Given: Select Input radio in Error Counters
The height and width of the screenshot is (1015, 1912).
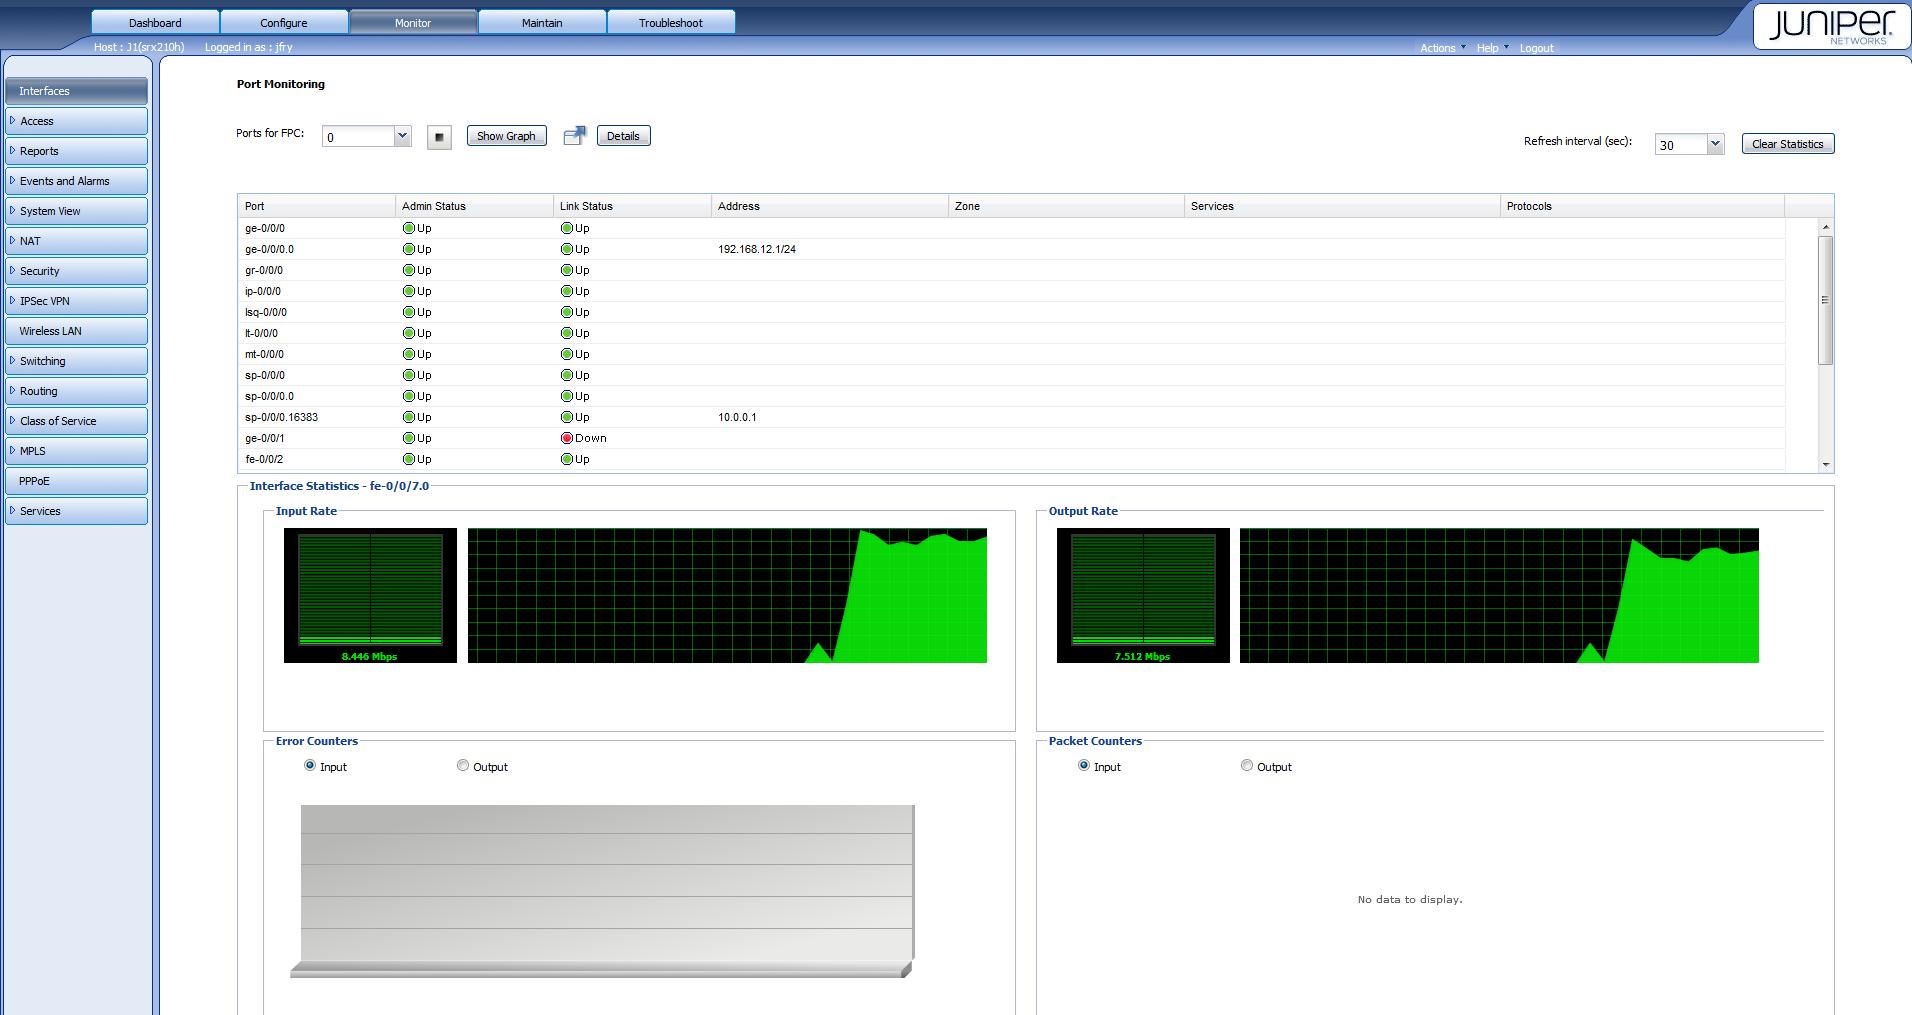Looking at the screenshot, I should [310, 766].
